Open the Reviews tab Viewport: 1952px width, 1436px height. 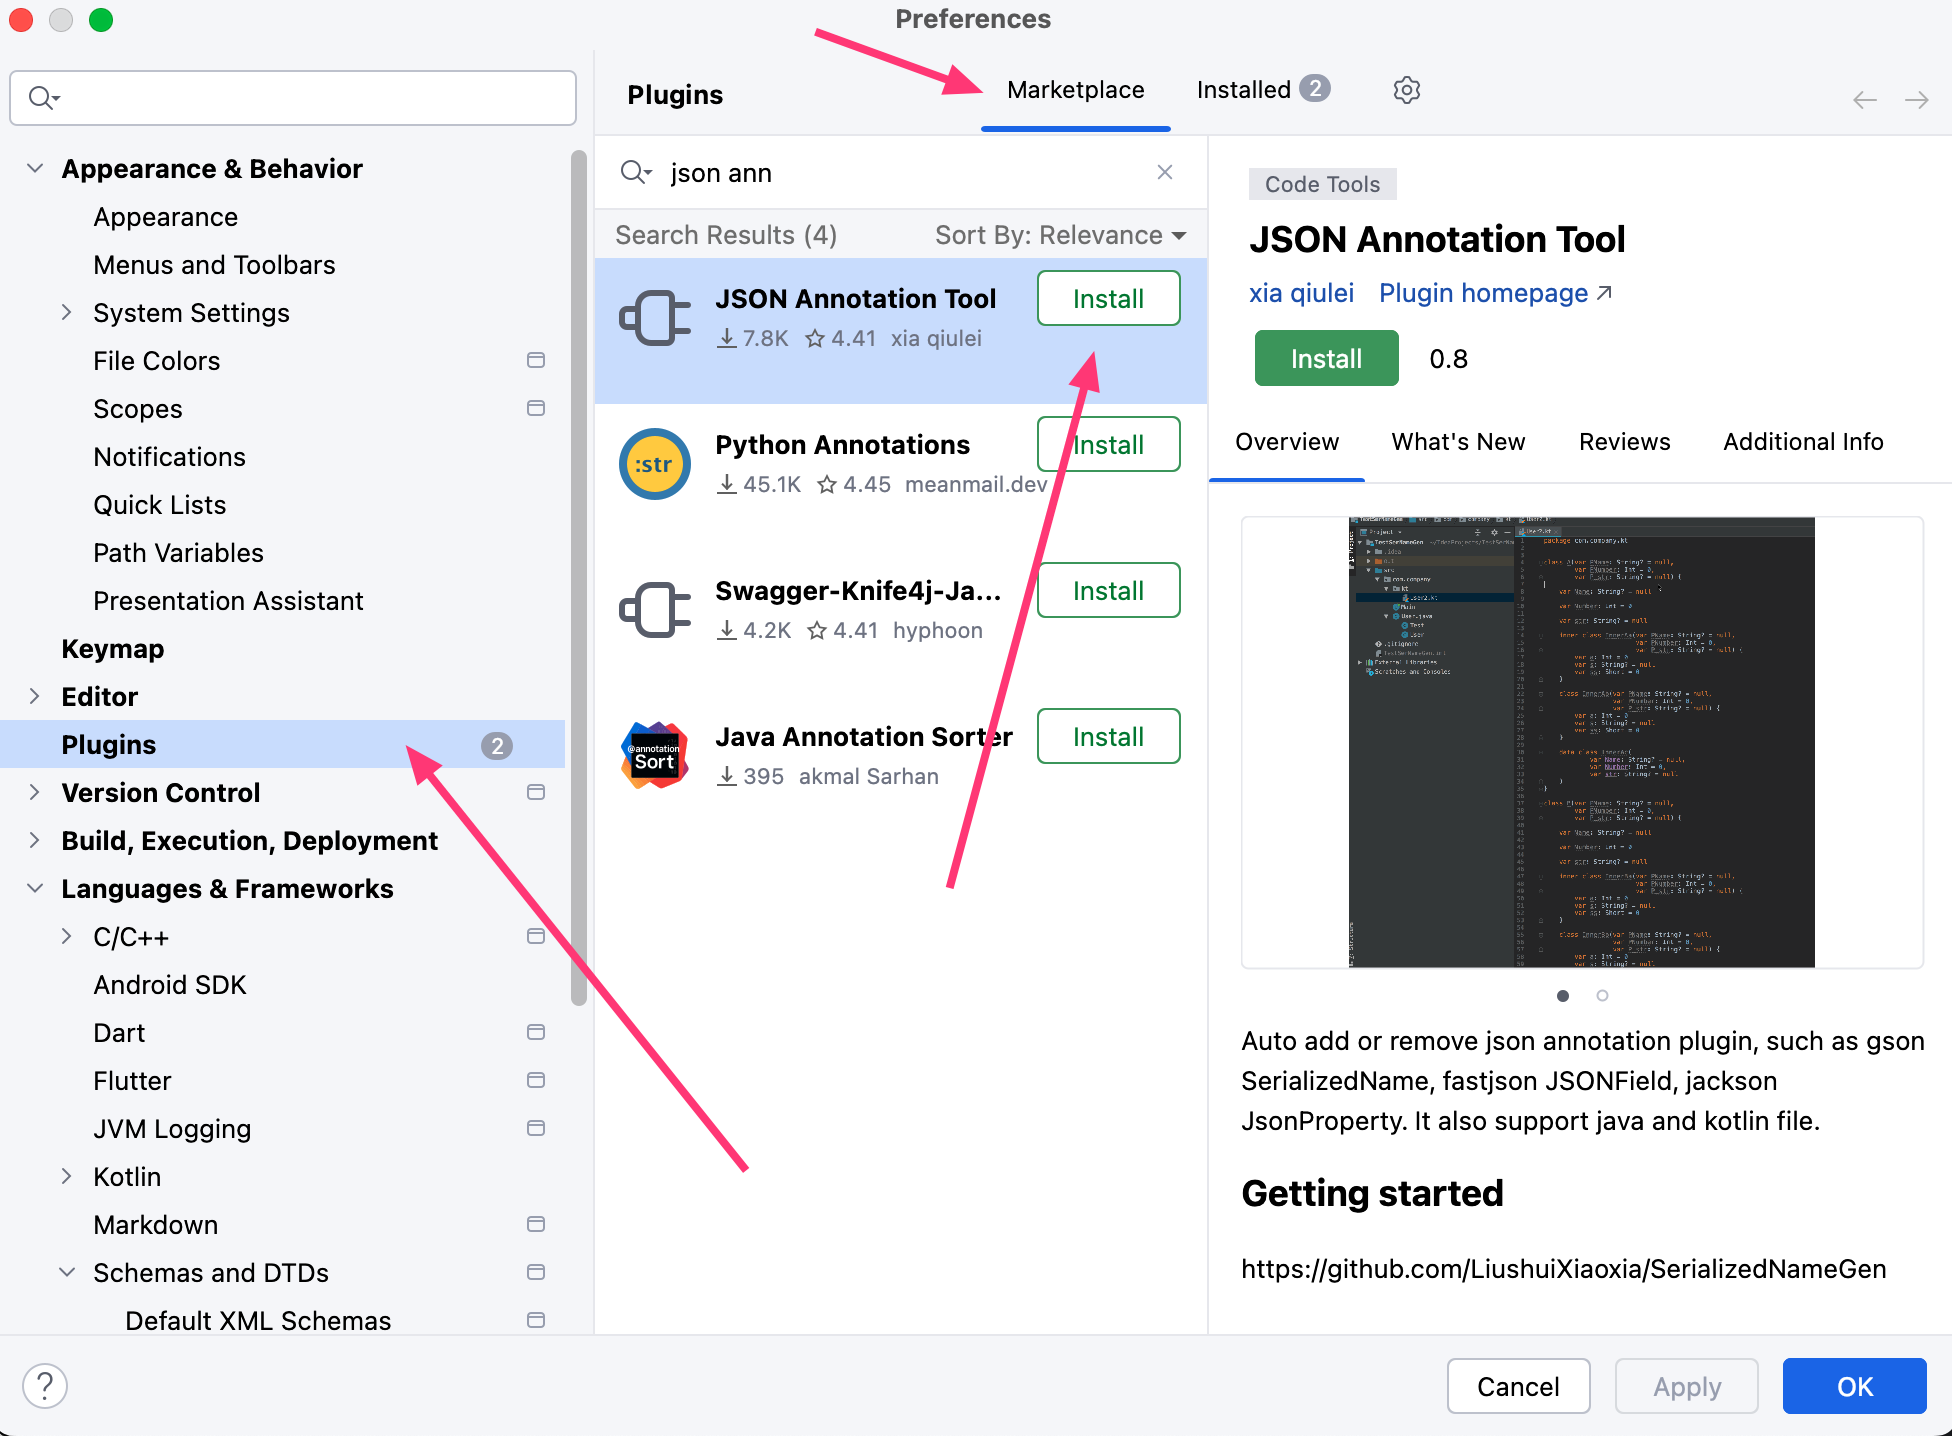(1624, 442)
